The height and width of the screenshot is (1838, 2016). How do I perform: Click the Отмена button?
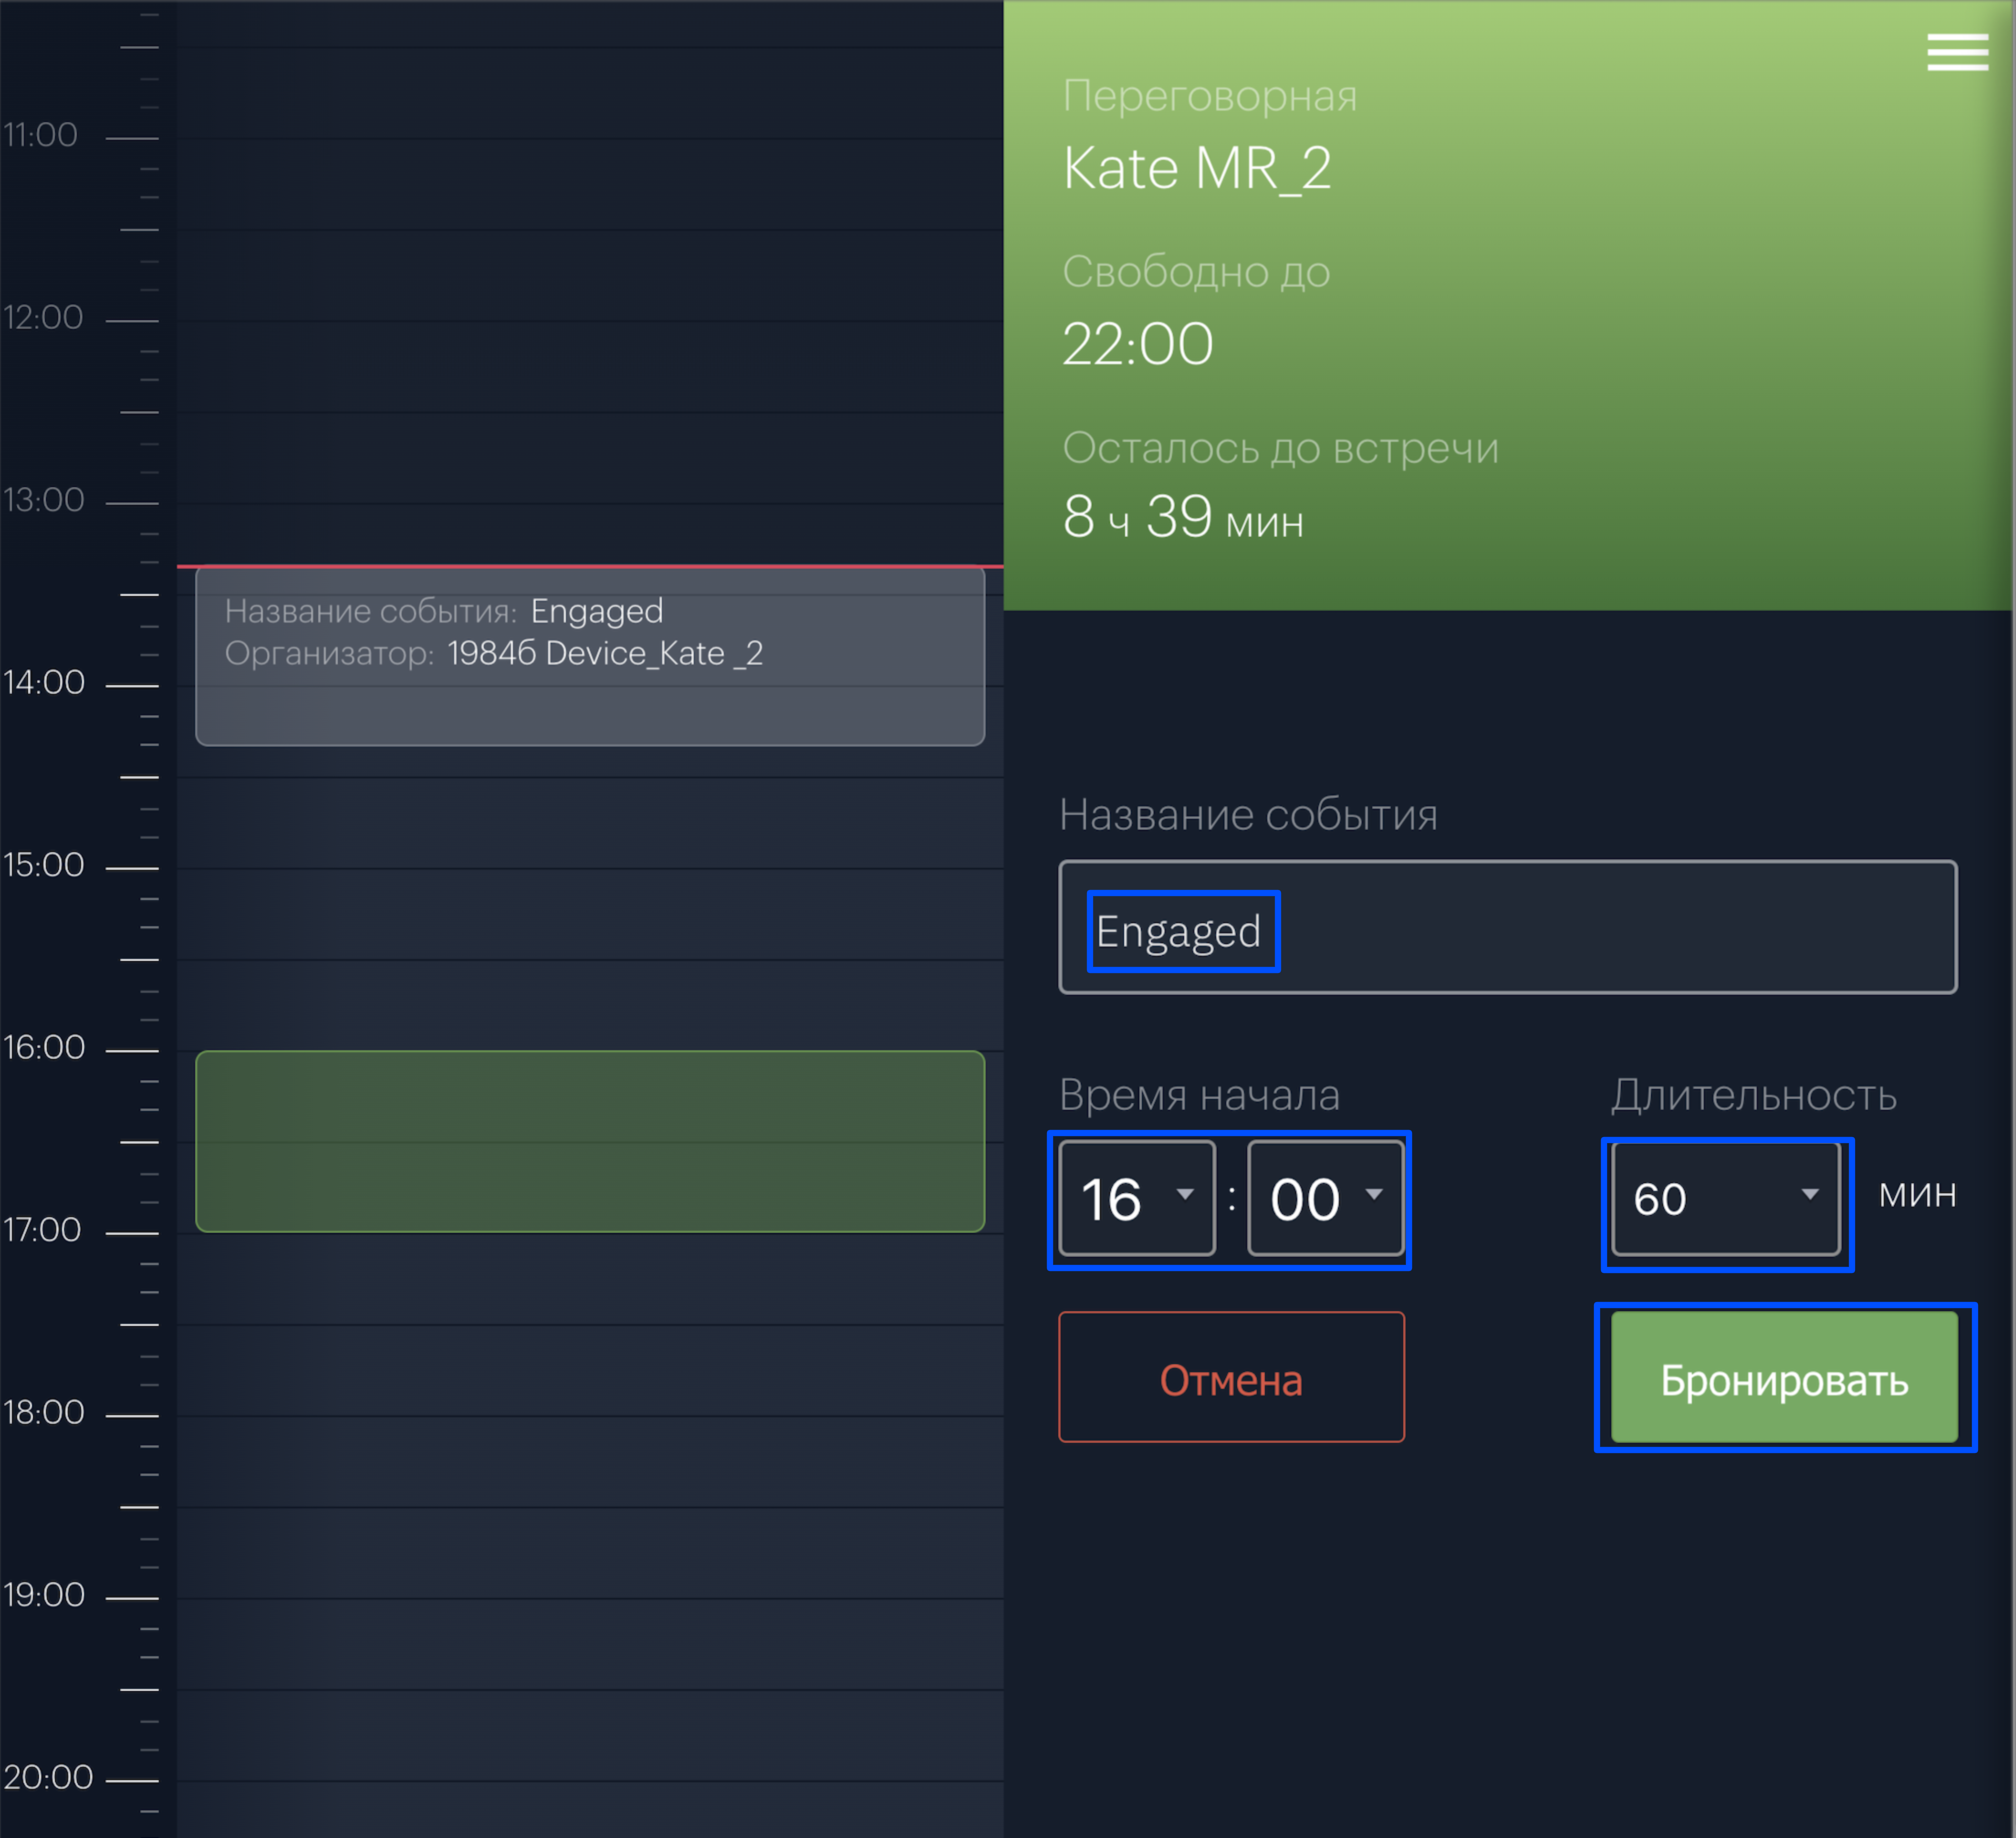[1231, 1377]
